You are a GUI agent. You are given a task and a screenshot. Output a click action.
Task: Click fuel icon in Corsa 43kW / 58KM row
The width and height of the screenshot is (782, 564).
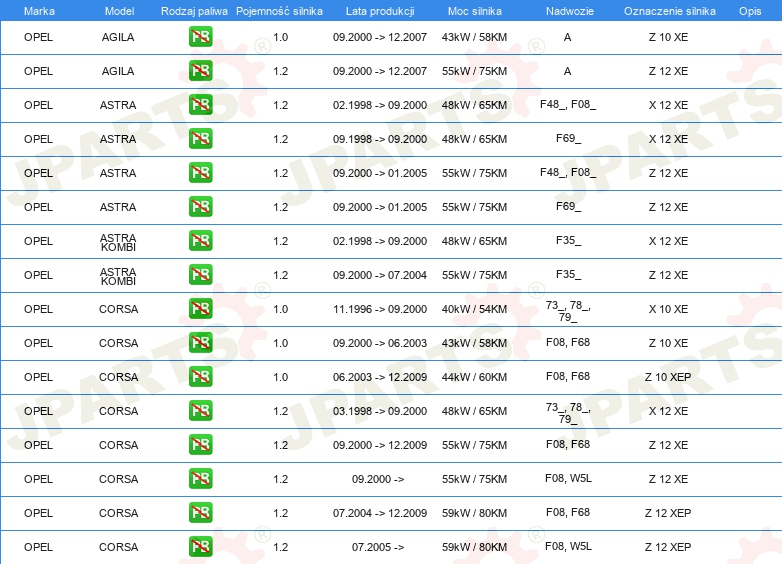click(x=200, y=342)
